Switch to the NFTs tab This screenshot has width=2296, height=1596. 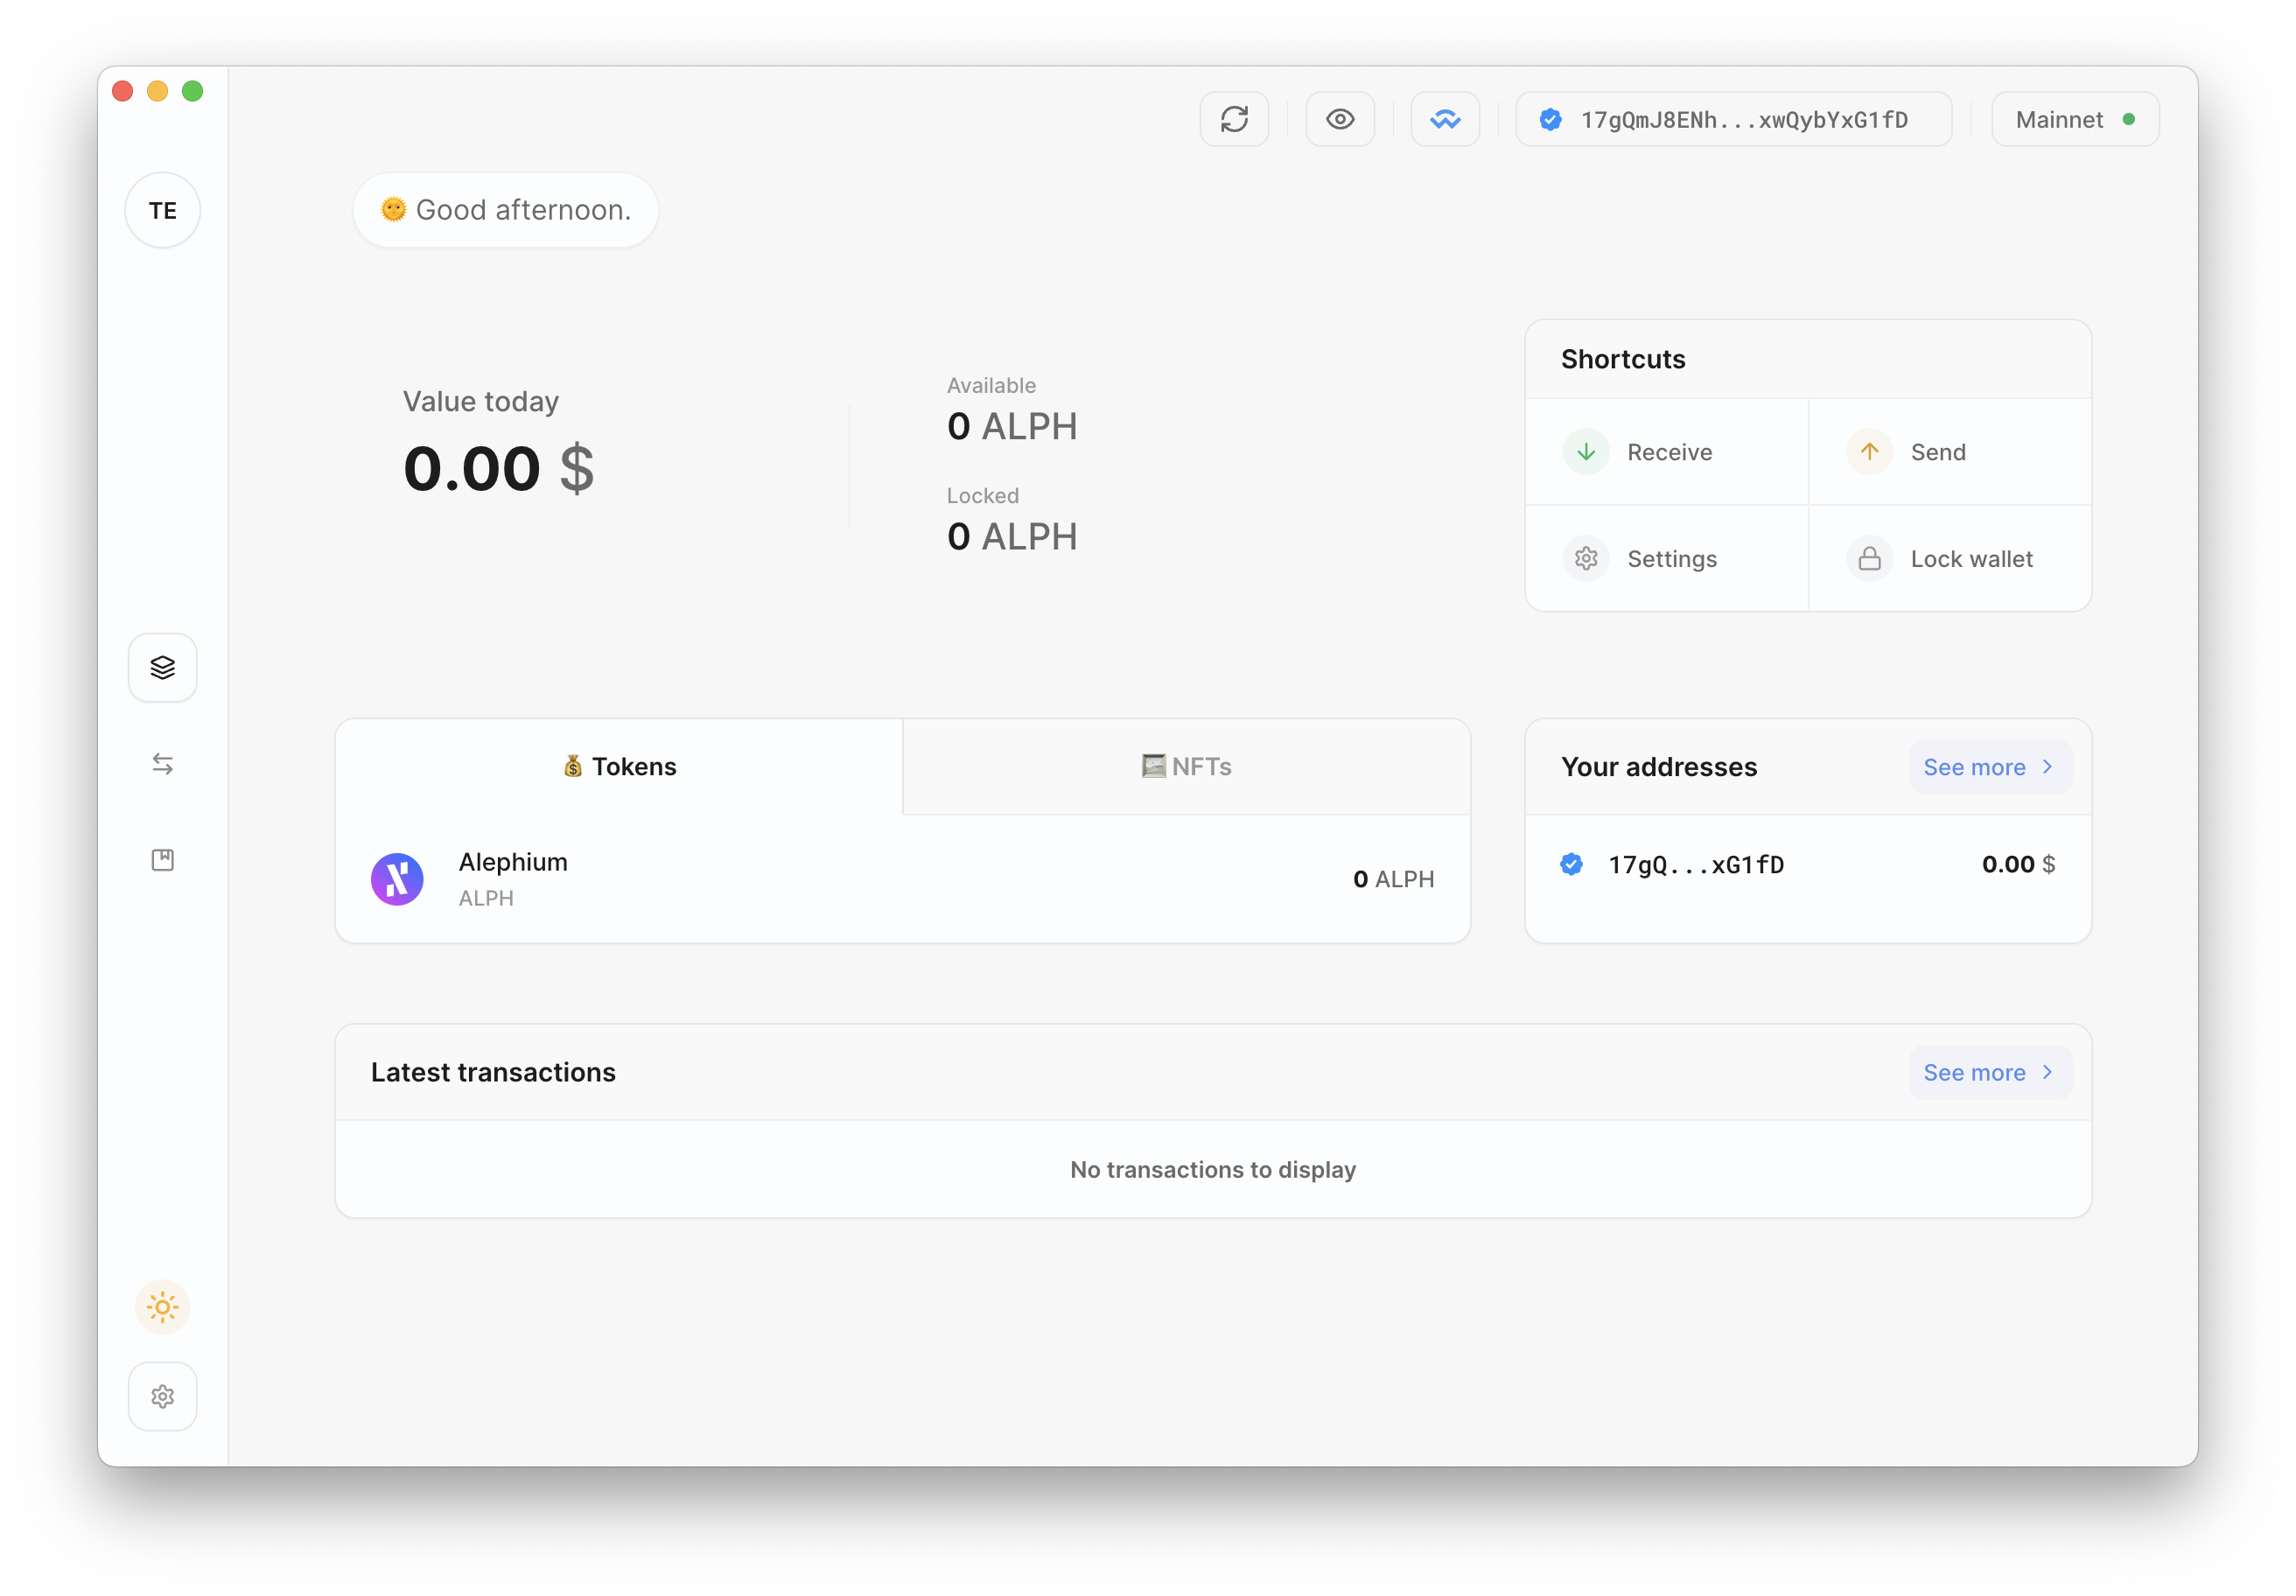tap(1186, 767)
